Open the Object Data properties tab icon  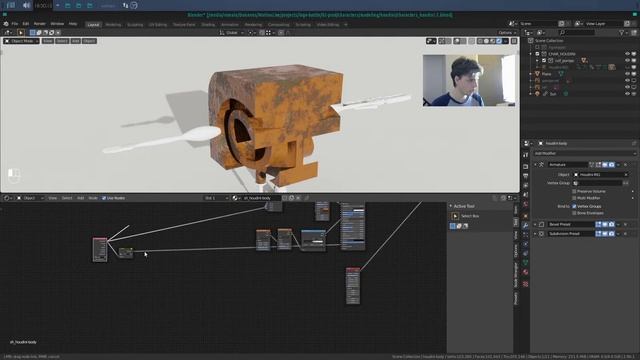[x=526, y=262]
